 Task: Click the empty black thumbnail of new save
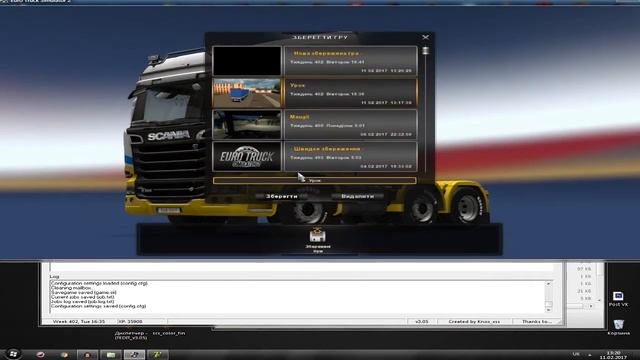[x=247, y=61]
